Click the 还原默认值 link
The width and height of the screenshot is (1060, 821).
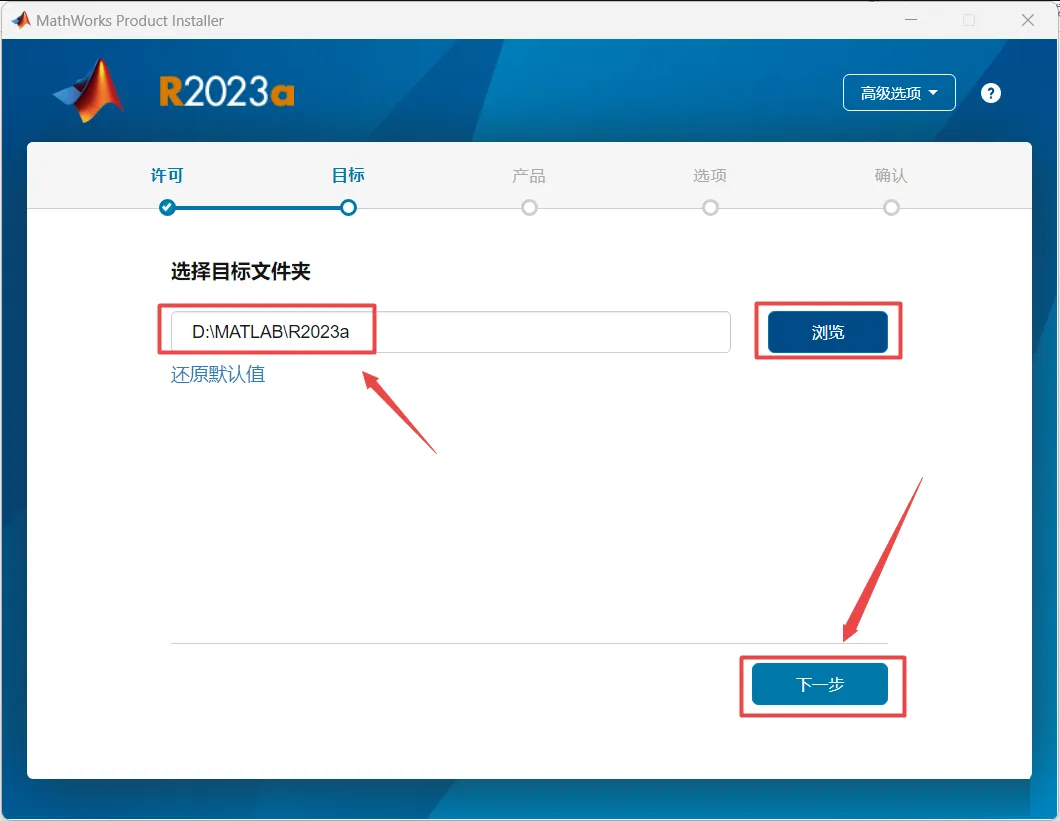tap(218, 375)
